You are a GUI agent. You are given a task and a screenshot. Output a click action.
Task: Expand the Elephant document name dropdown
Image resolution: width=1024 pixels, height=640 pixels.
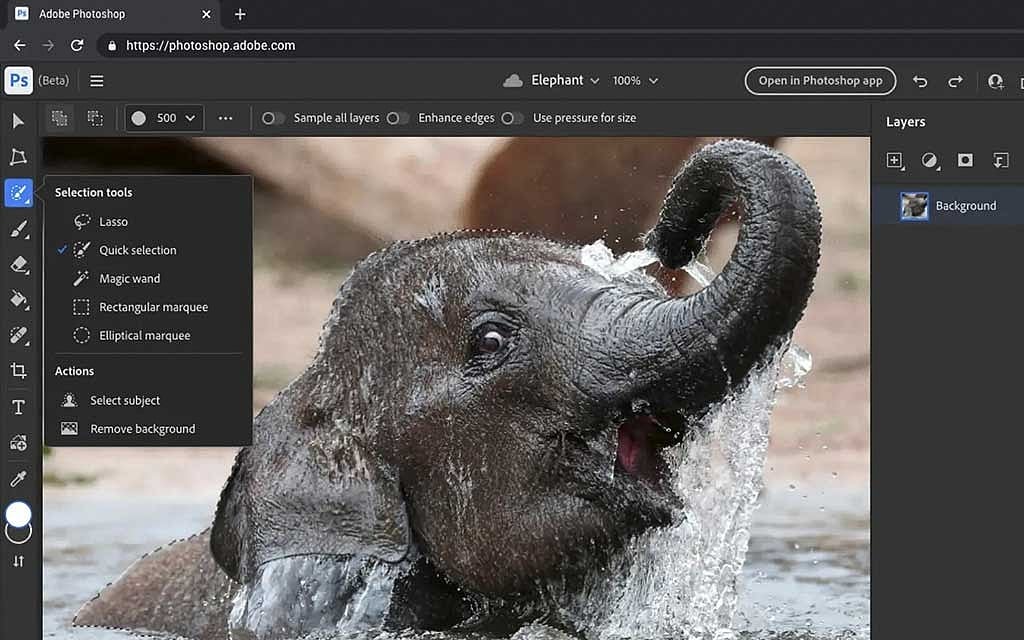coord(565,80)
